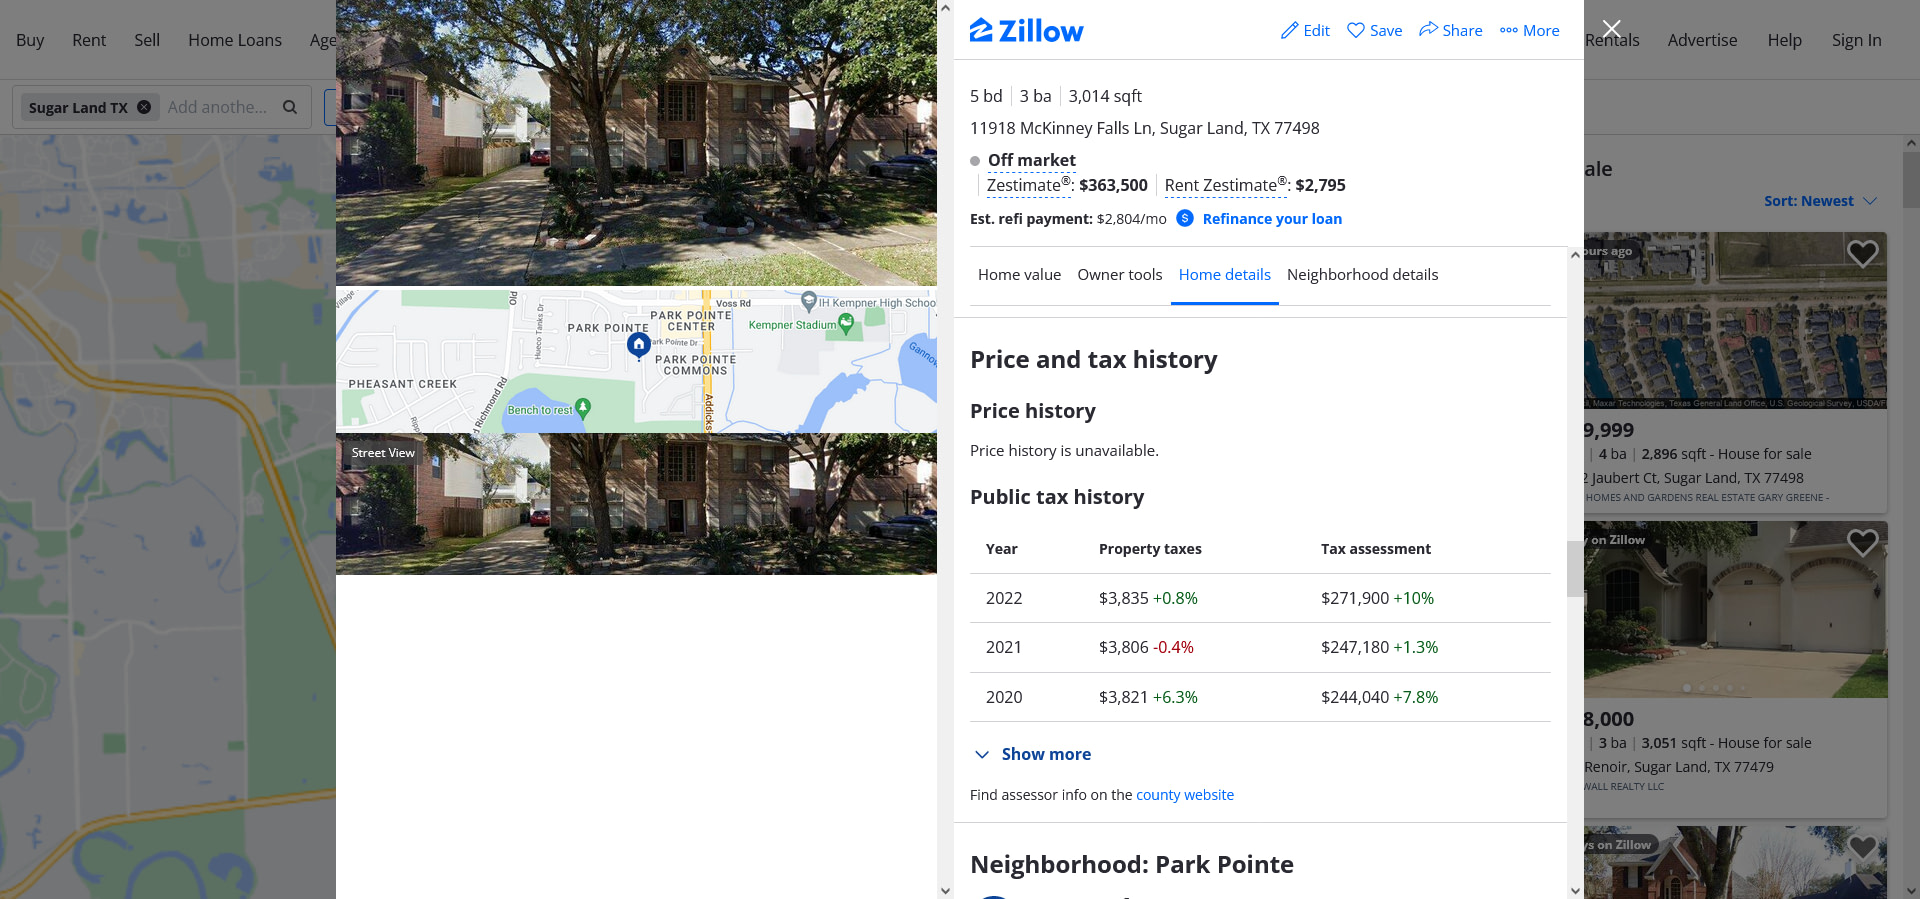This screenshot has width=1920, height=899.
Task: Click the photo pane scroll down arrow
Action: pos(945,890)
